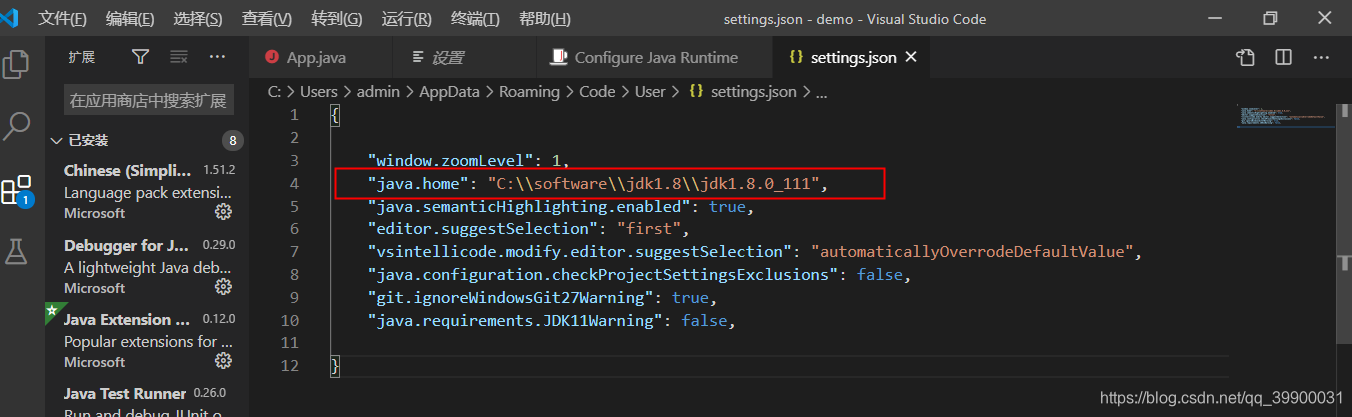Clear extension search results icon

179,57
